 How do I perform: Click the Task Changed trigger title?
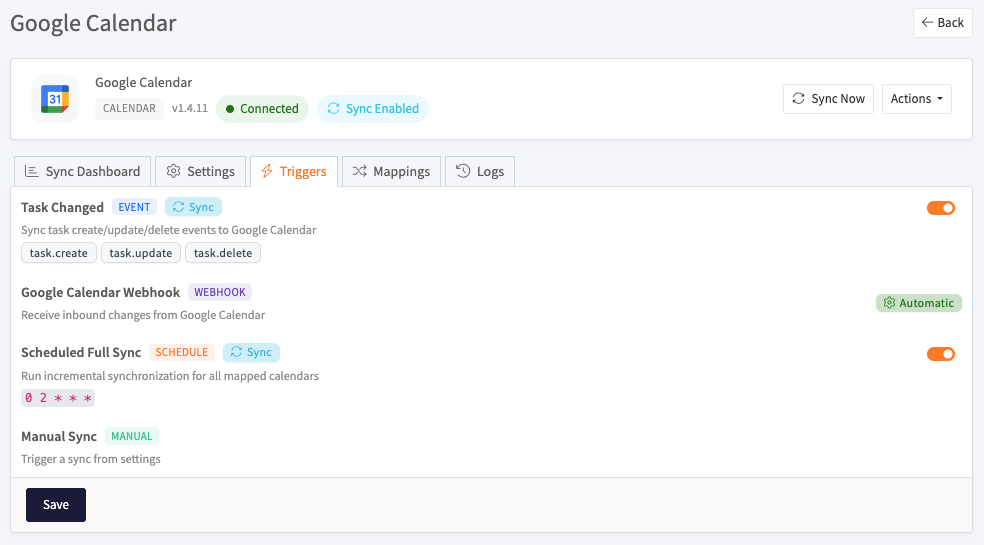coord(62,207)
